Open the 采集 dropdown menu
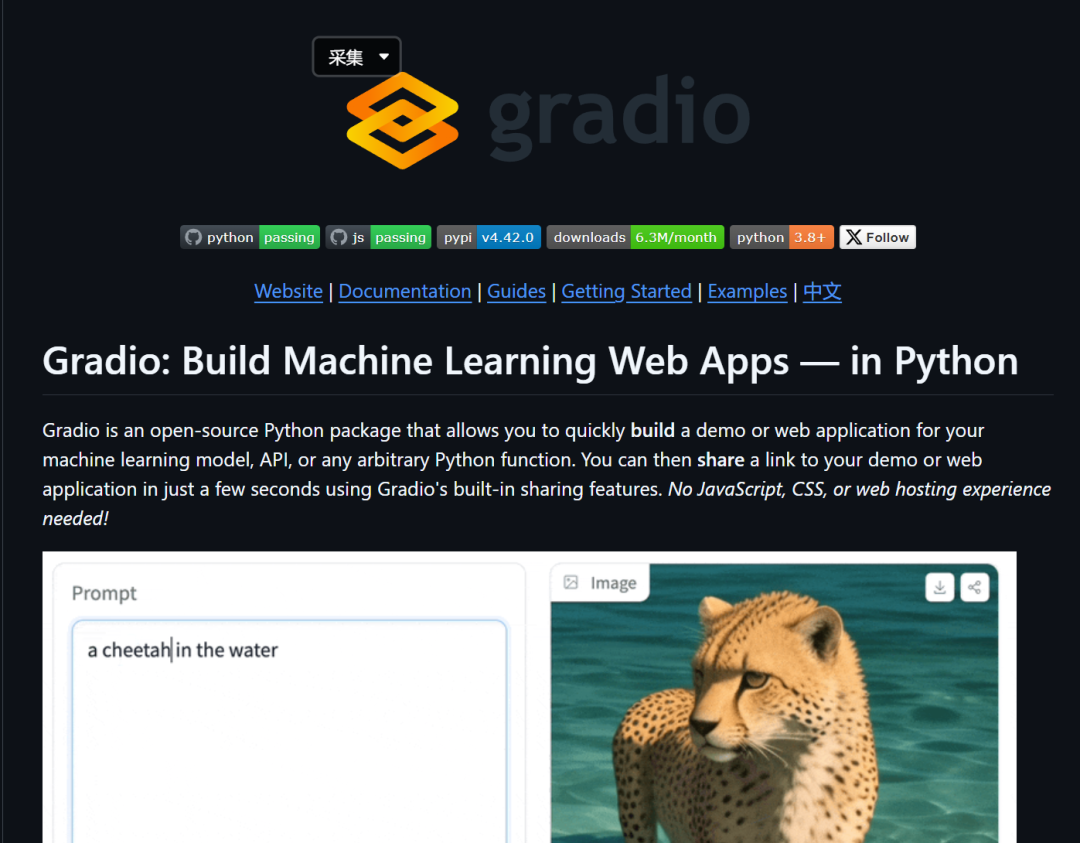The width and height of the screenshot is (1080, 843). coord(345,56)
